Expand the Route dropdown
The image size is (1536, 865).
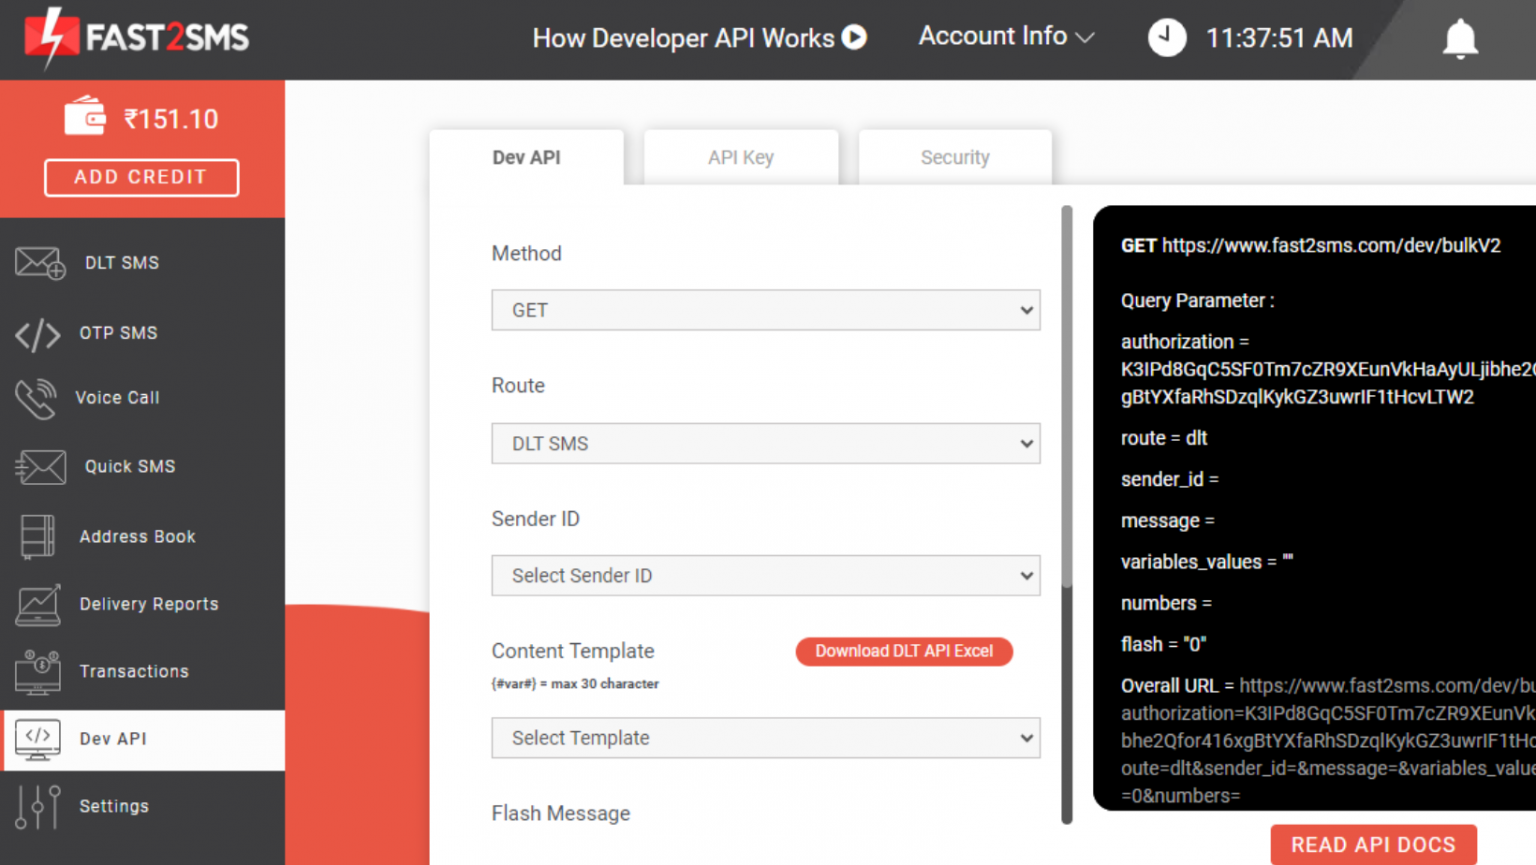pyautogui.click(x=765, y=443)
